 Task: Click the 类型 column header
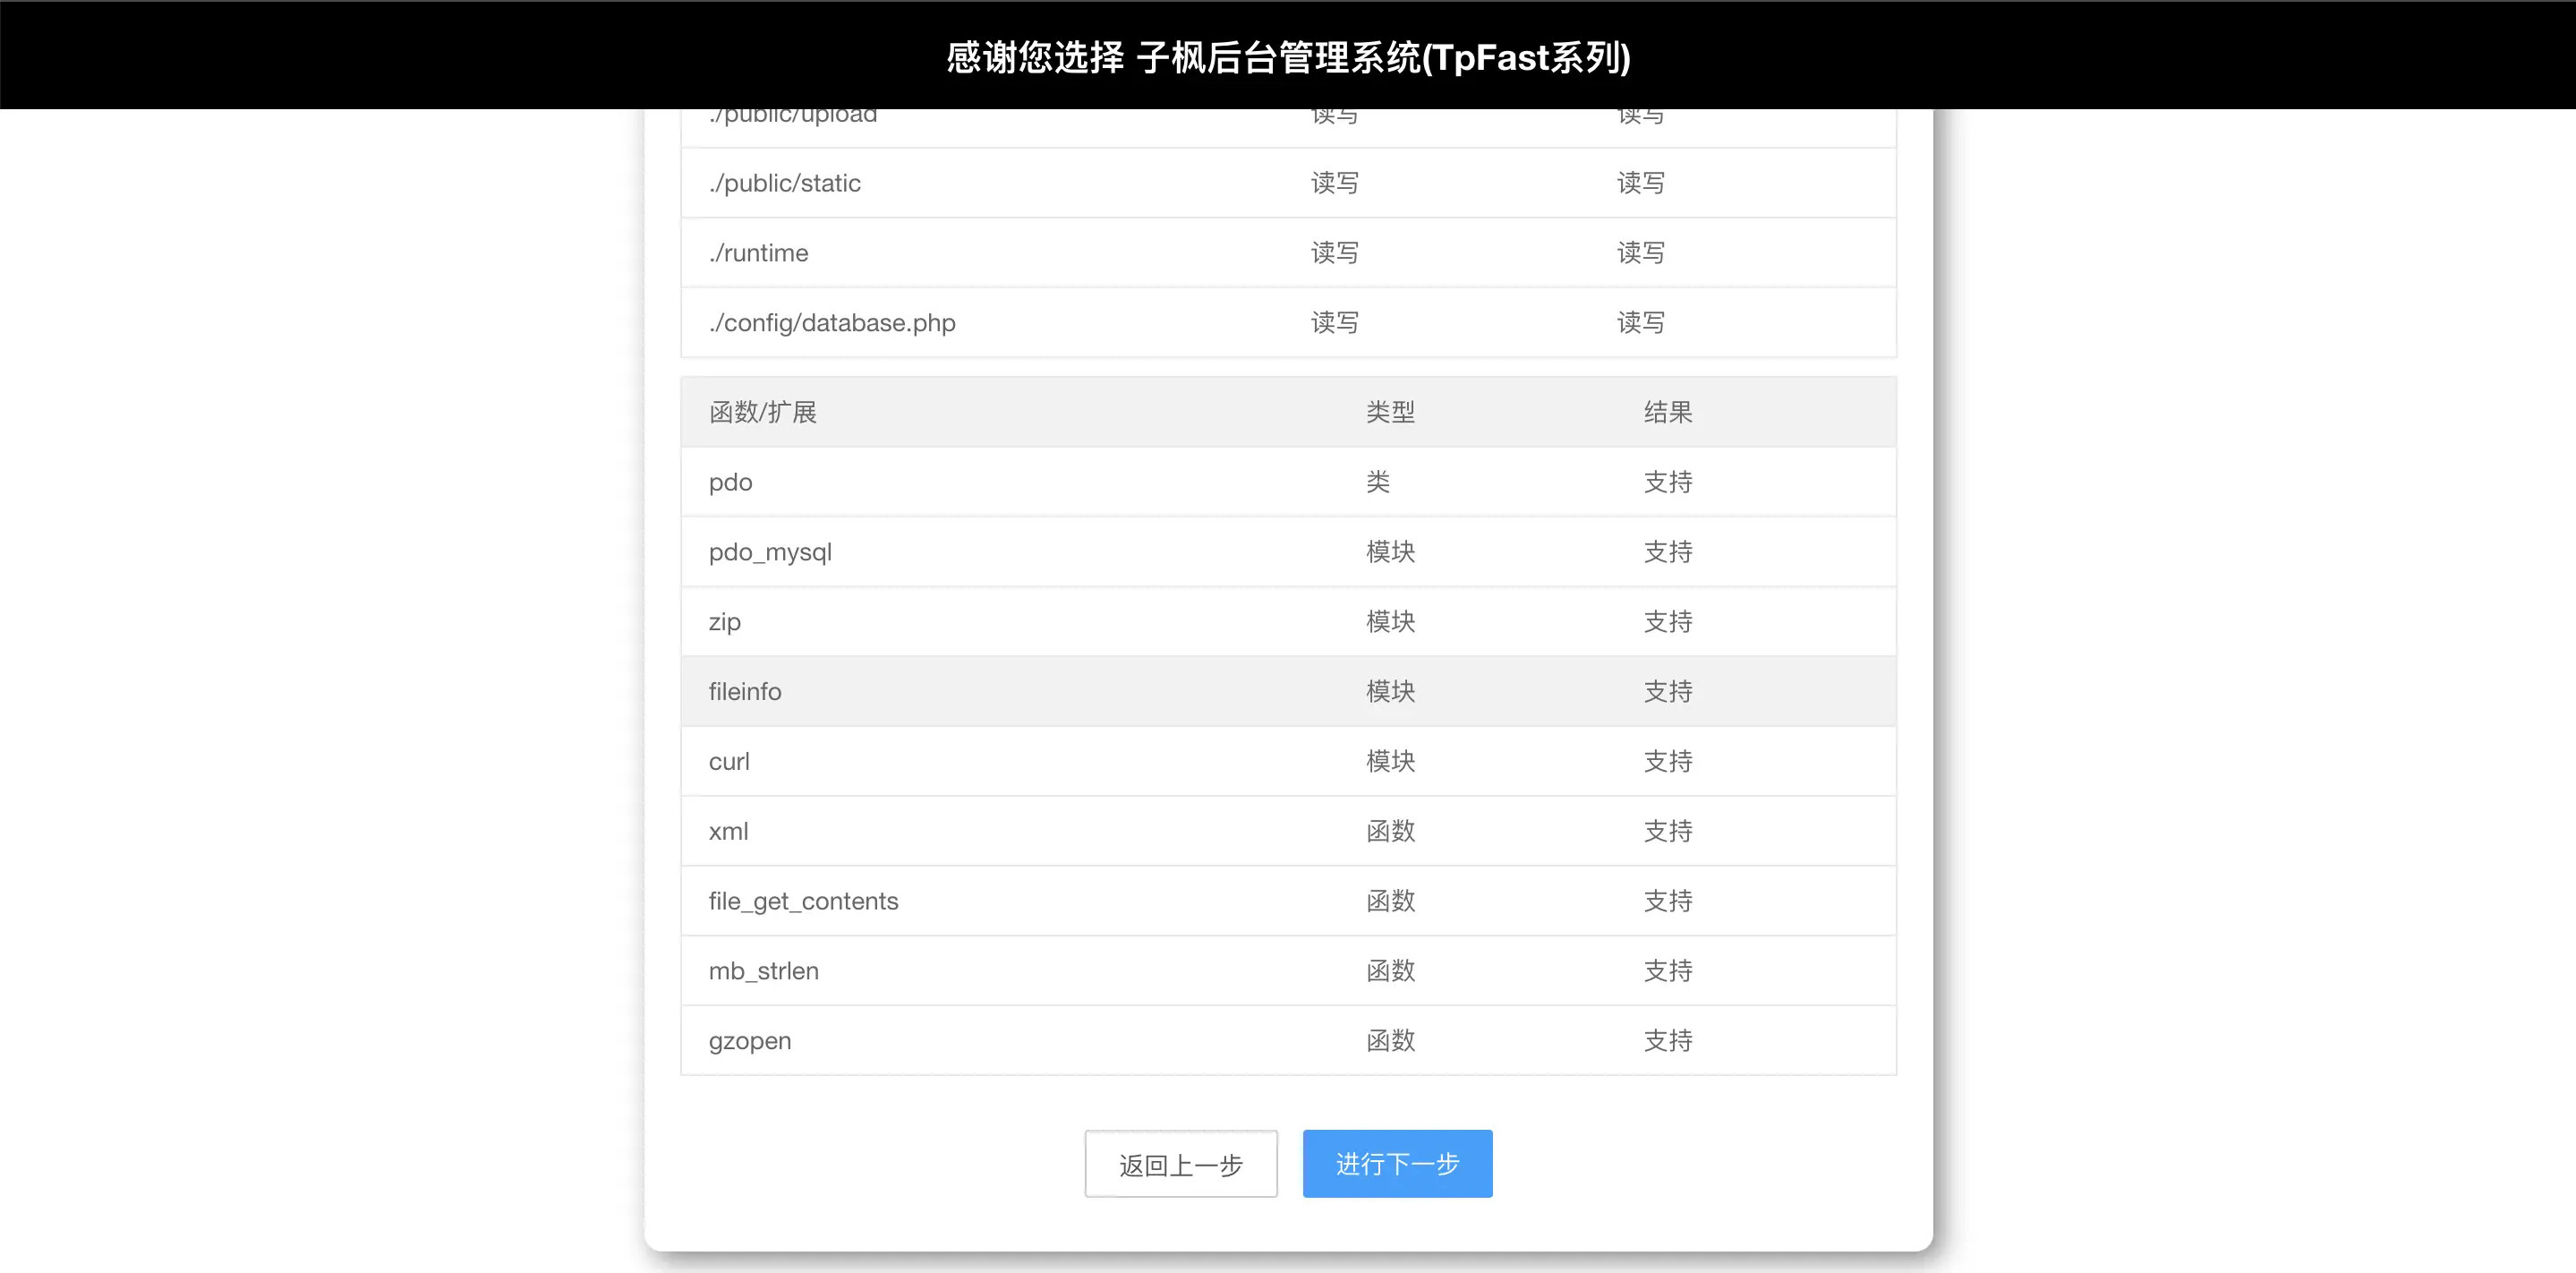pos(1390,412)
